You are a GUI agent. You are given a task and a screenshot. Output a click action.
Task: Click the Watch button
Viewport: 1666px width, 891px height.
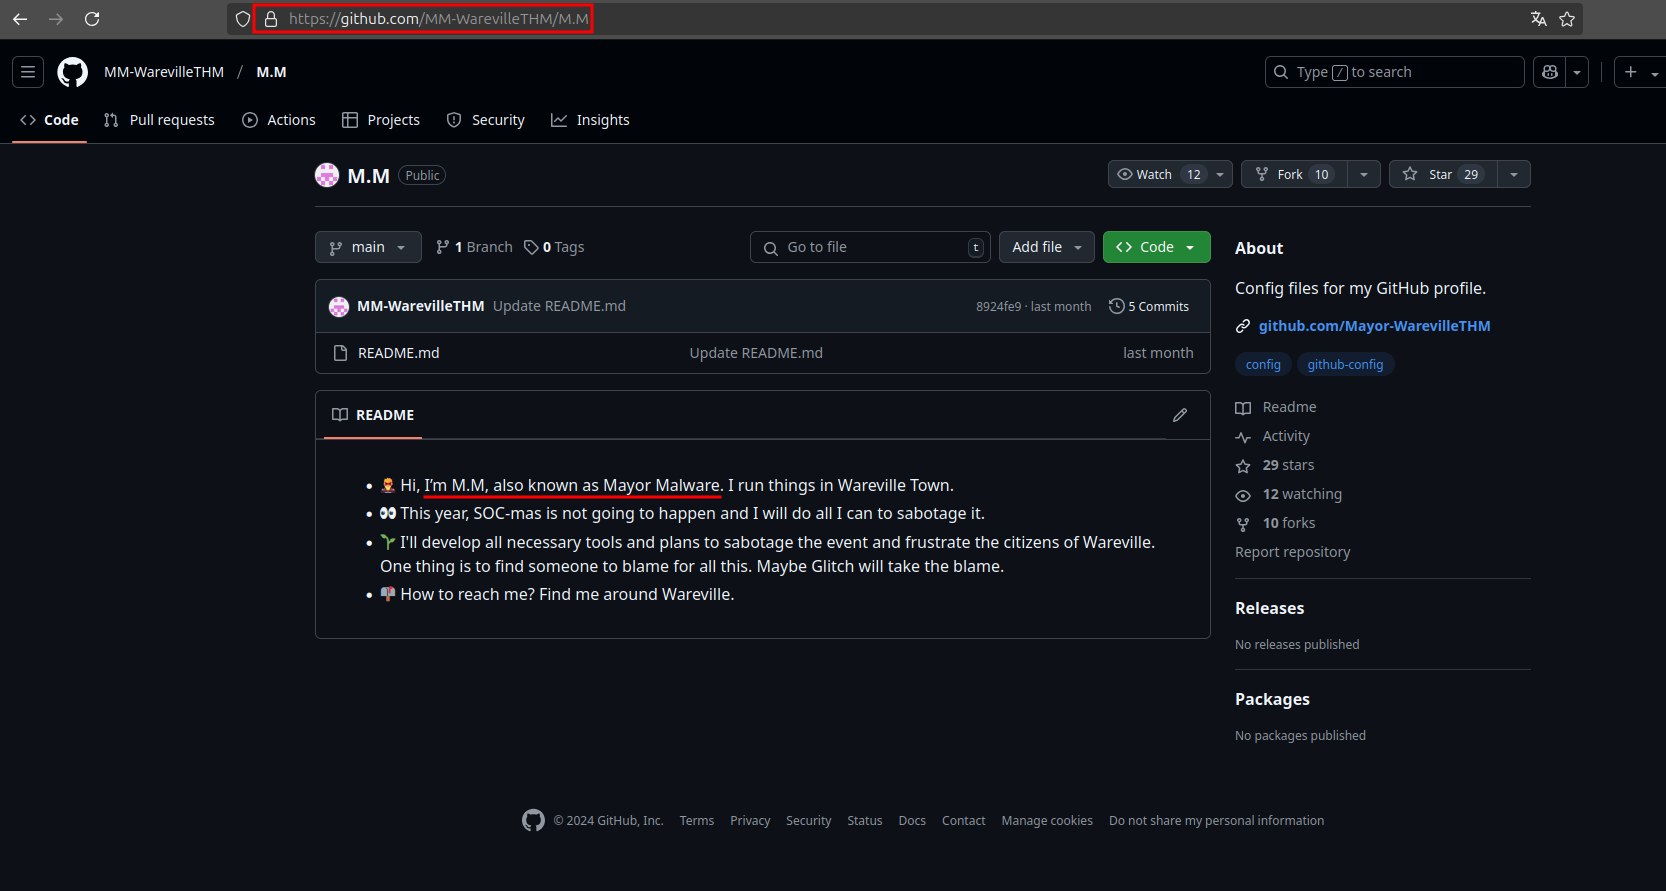coord(1157,174)
